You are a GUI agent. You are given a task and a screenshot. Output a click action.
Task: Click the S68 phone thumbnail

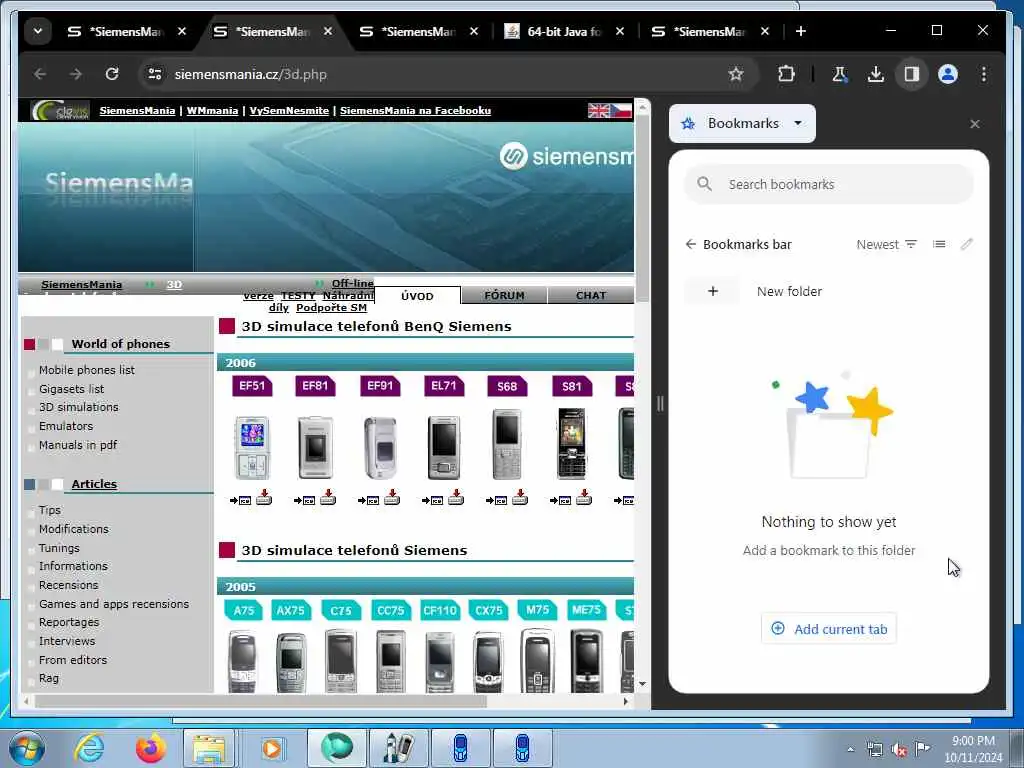[x=507, y=445]
